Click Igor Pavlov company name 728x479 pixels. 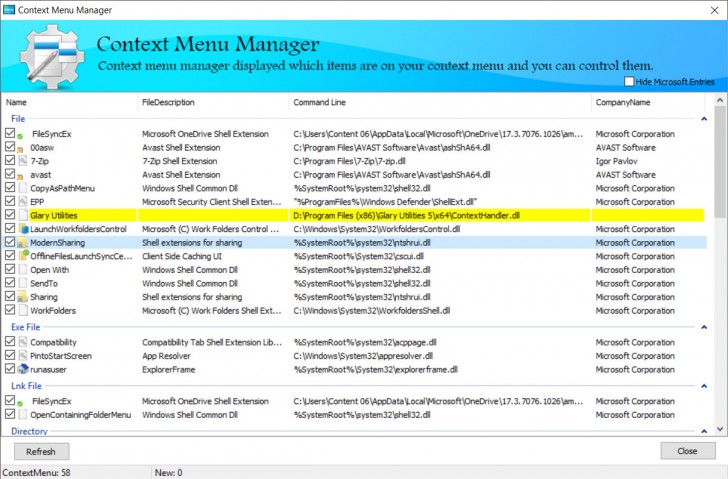pyautogui.click(x=617, y=161)
